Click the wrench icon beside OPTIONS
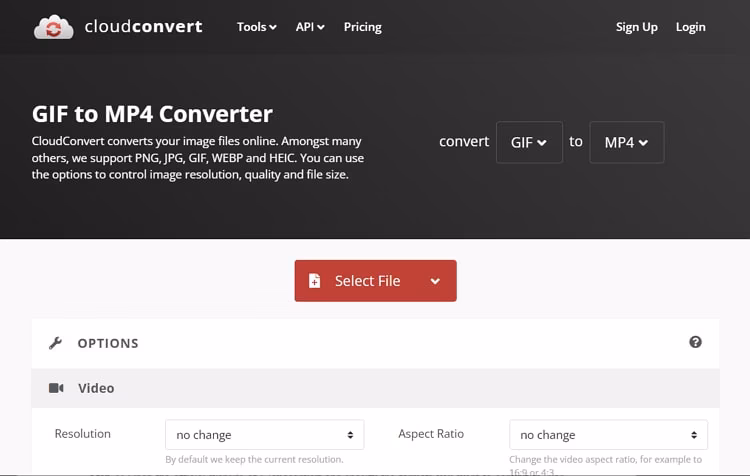 click(55, 343)
